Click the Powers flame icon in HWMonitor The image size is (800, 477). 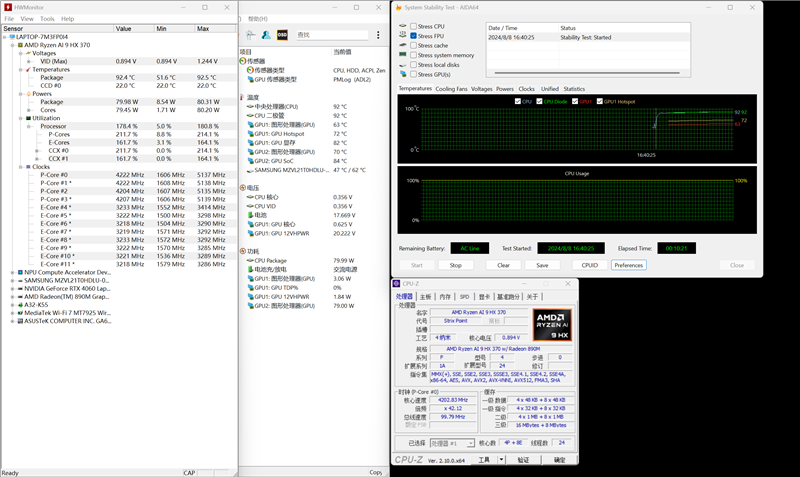pos(29,94)
